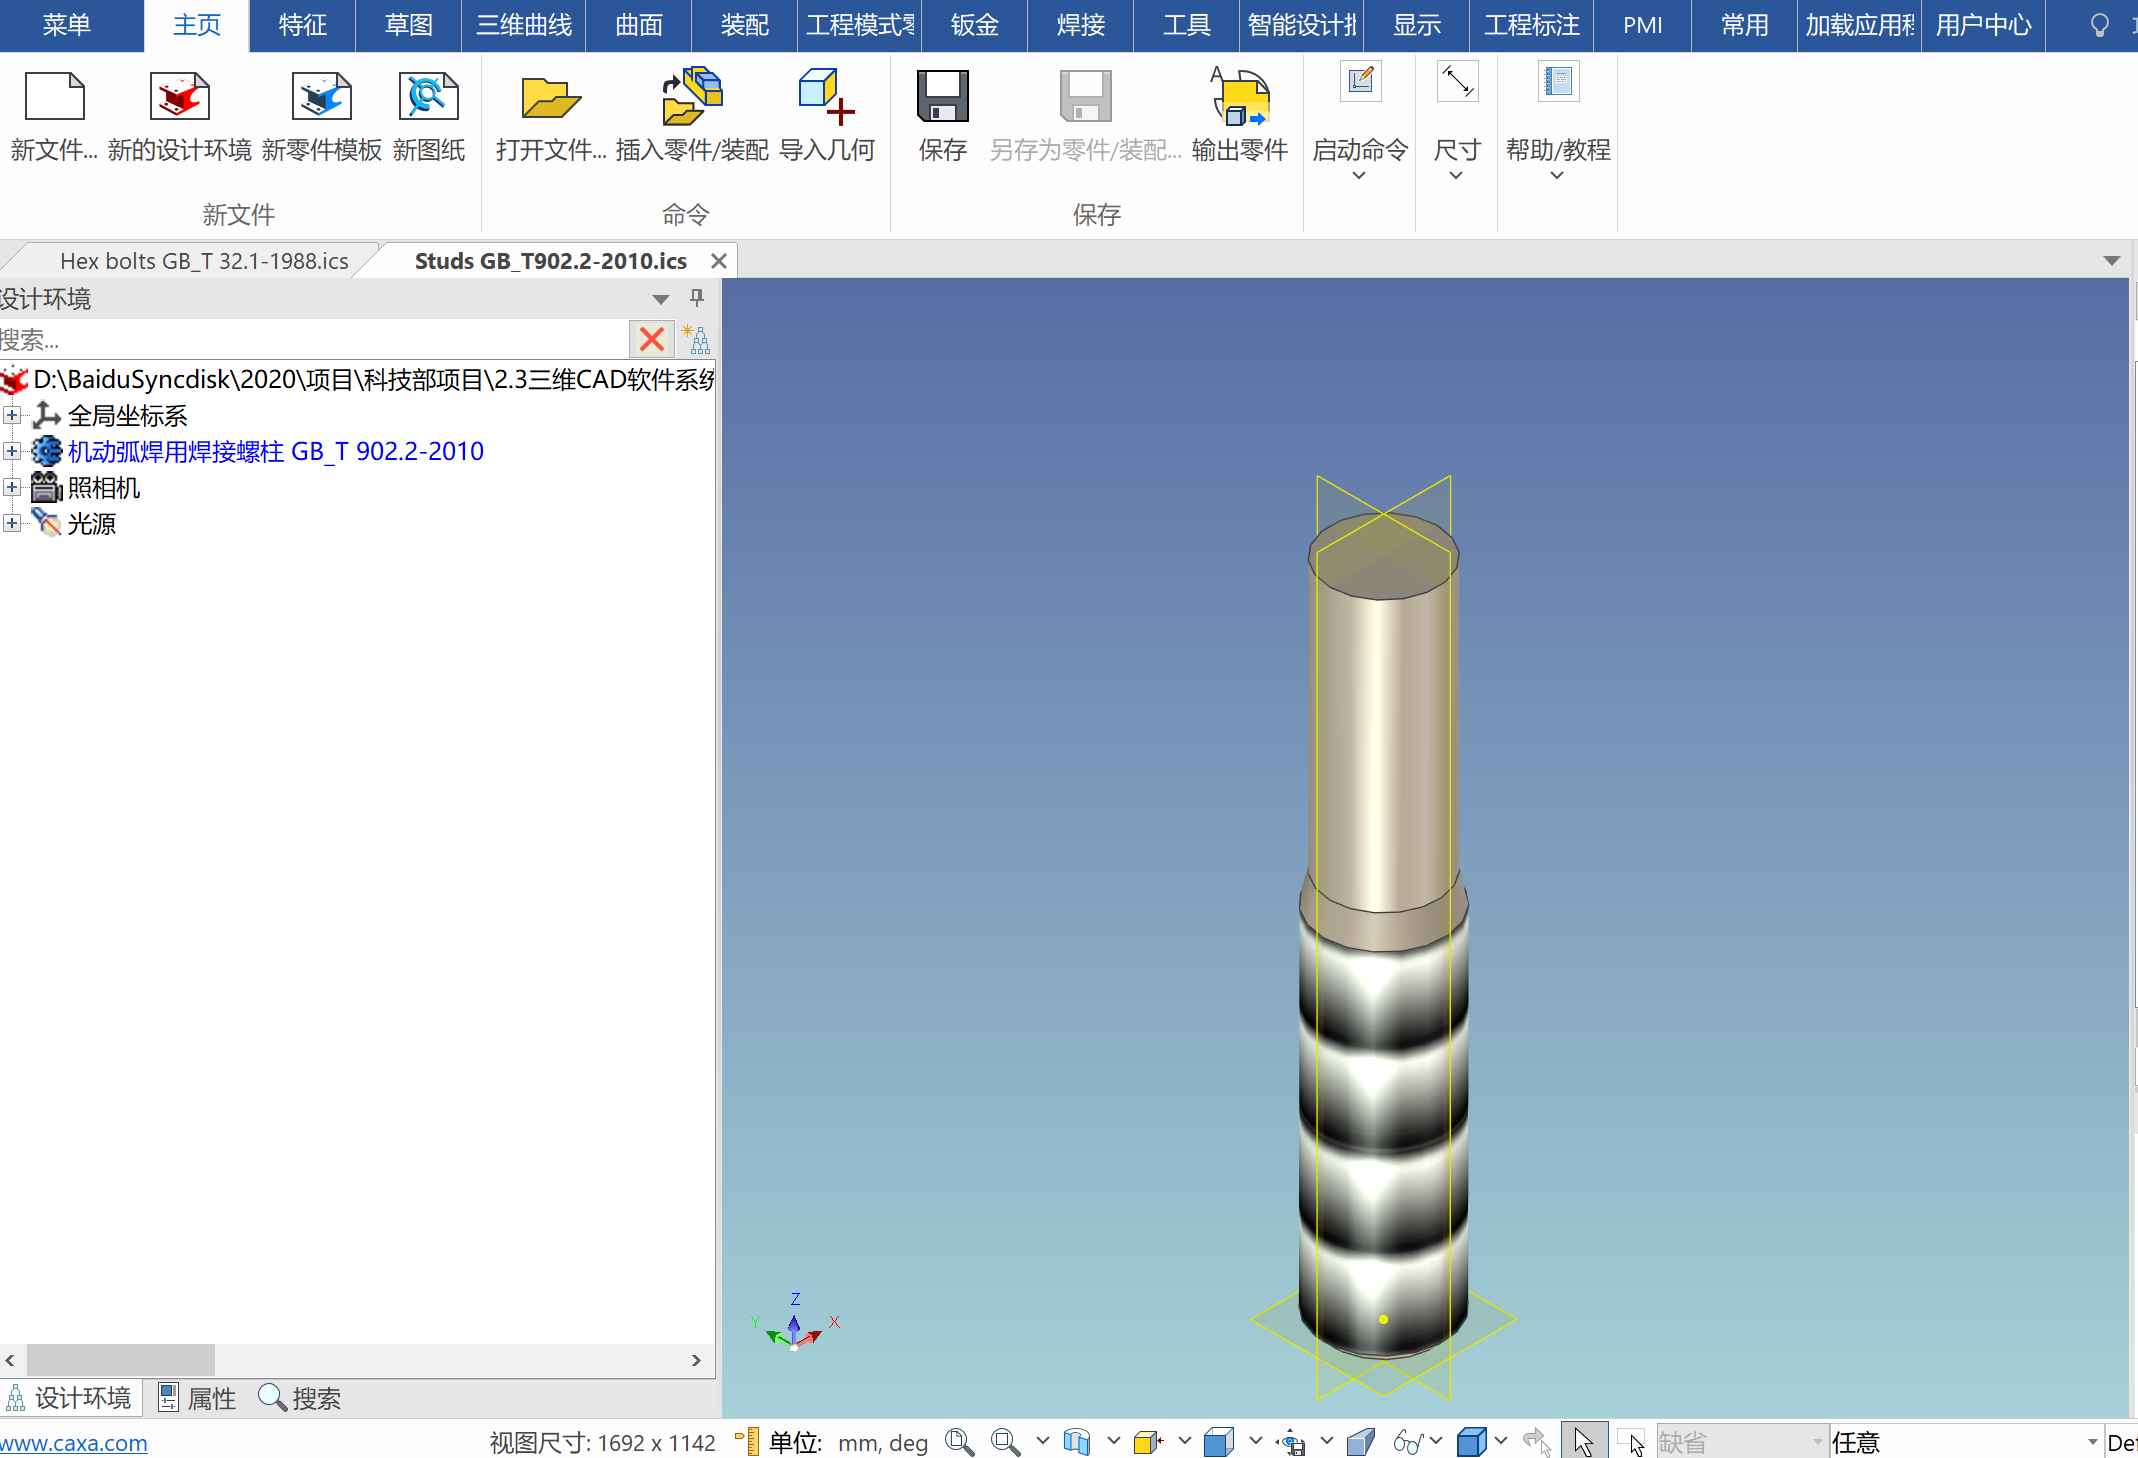Image resolution: width=2138 pixels, height=1458 pixels.
Task: Expand the welding stud GB_T 902.2-2010 node
Action: point(12,451)
